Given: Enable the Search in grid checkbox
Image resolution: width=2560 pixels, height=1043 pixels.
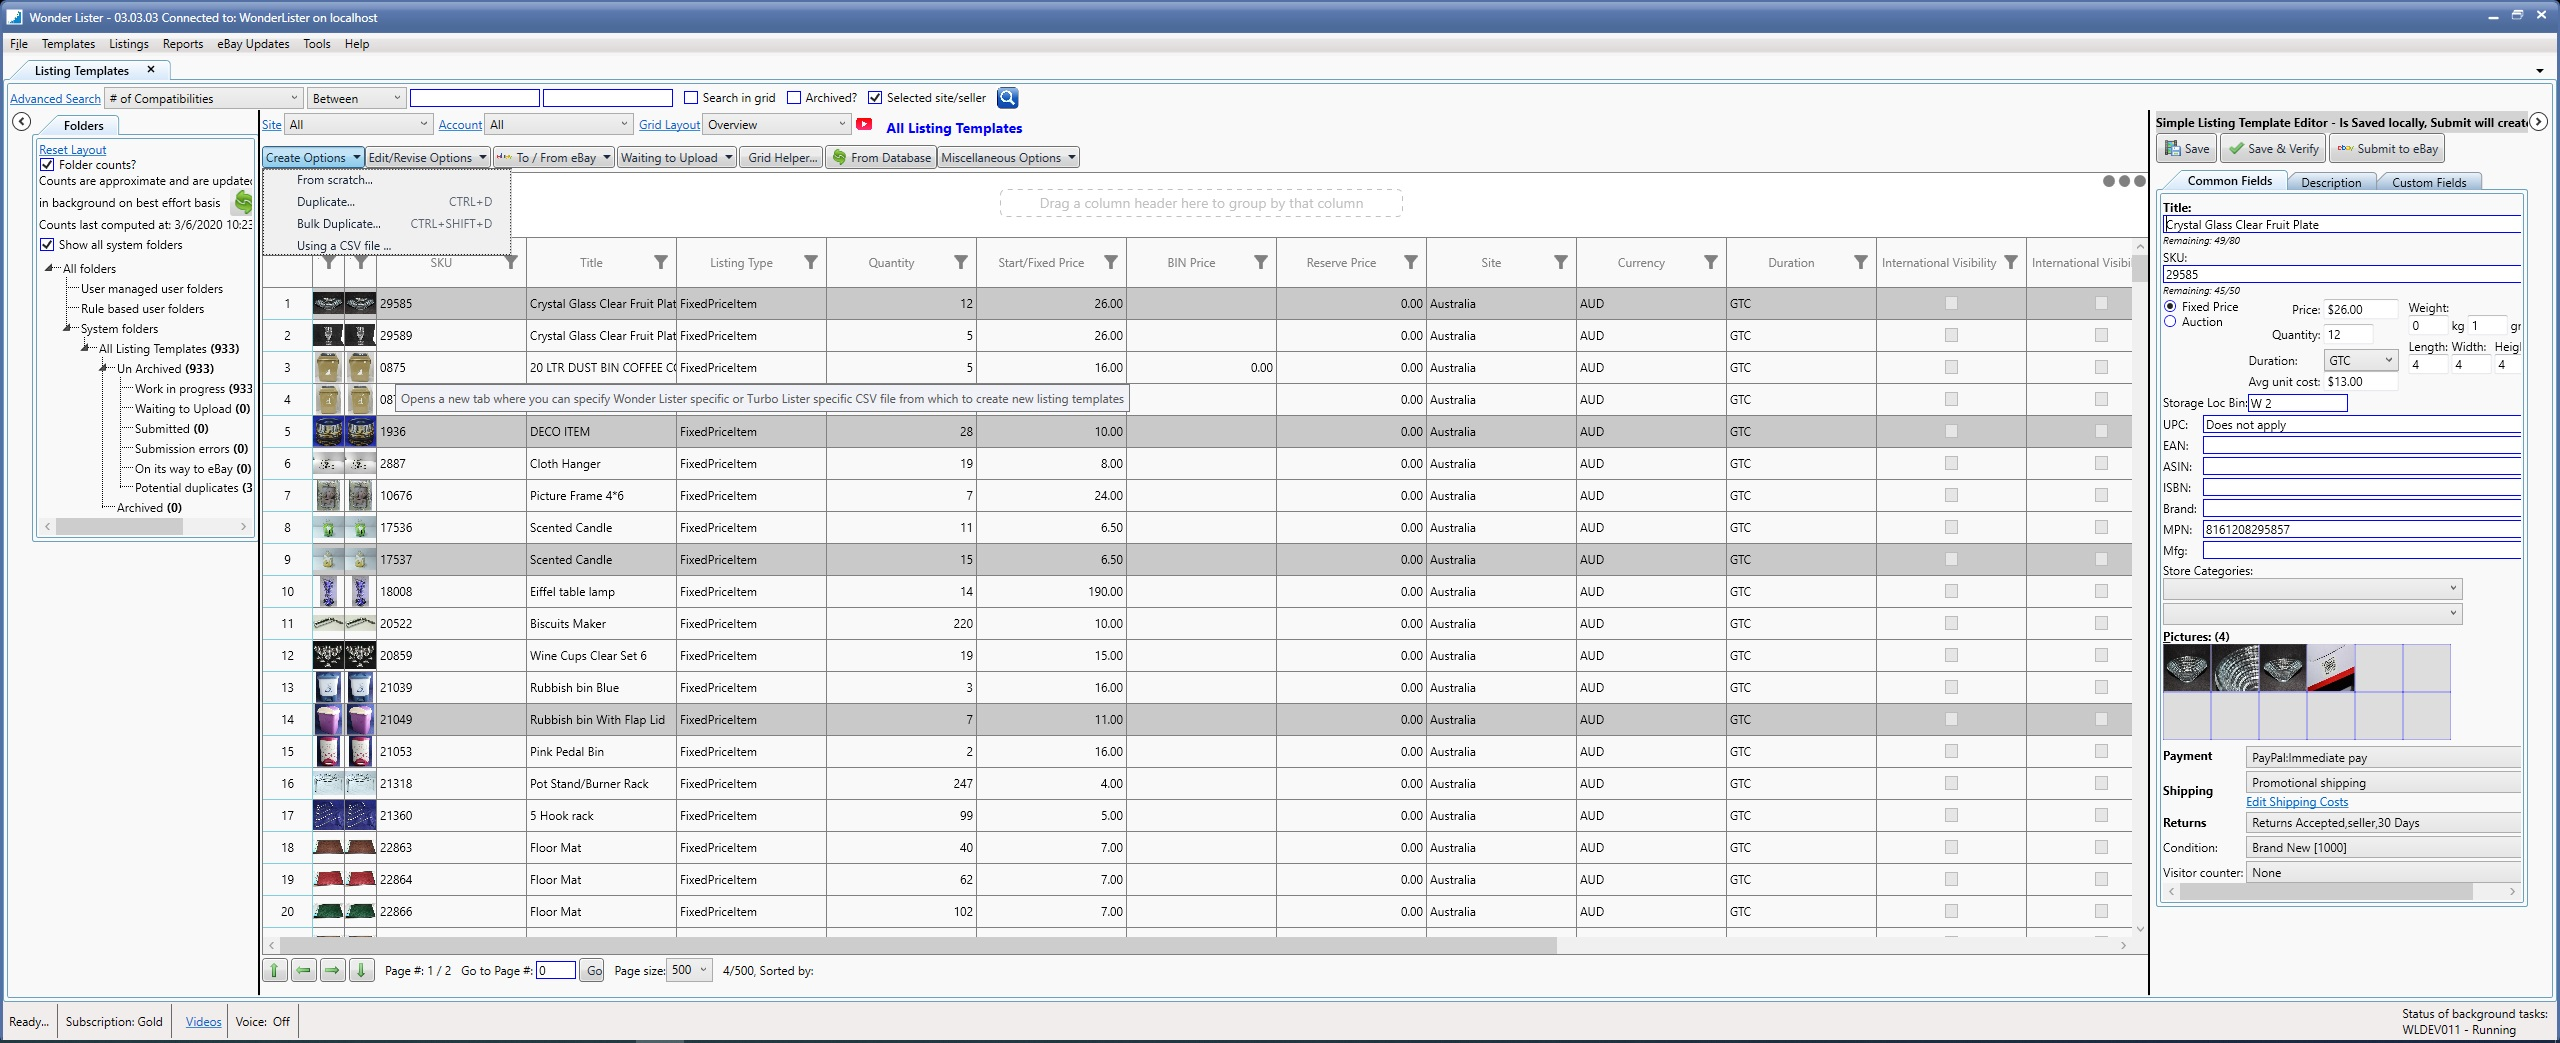Looking at the screenshot, I should coord(691,98).
